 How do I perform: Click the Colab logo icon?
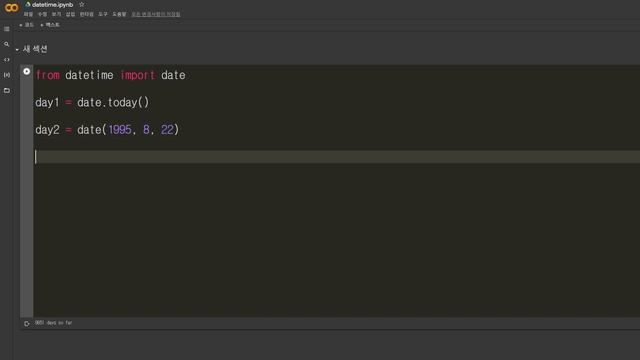[x=11, y=8]
